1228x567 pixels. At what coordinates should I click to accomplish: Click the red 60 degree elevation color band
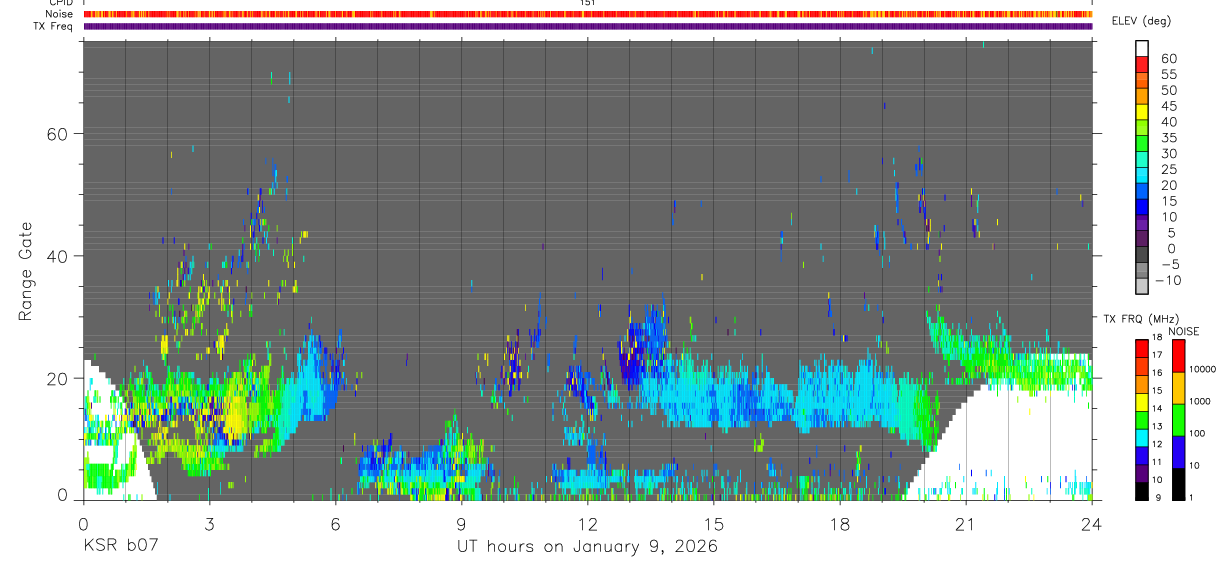tap(1143, 64)
